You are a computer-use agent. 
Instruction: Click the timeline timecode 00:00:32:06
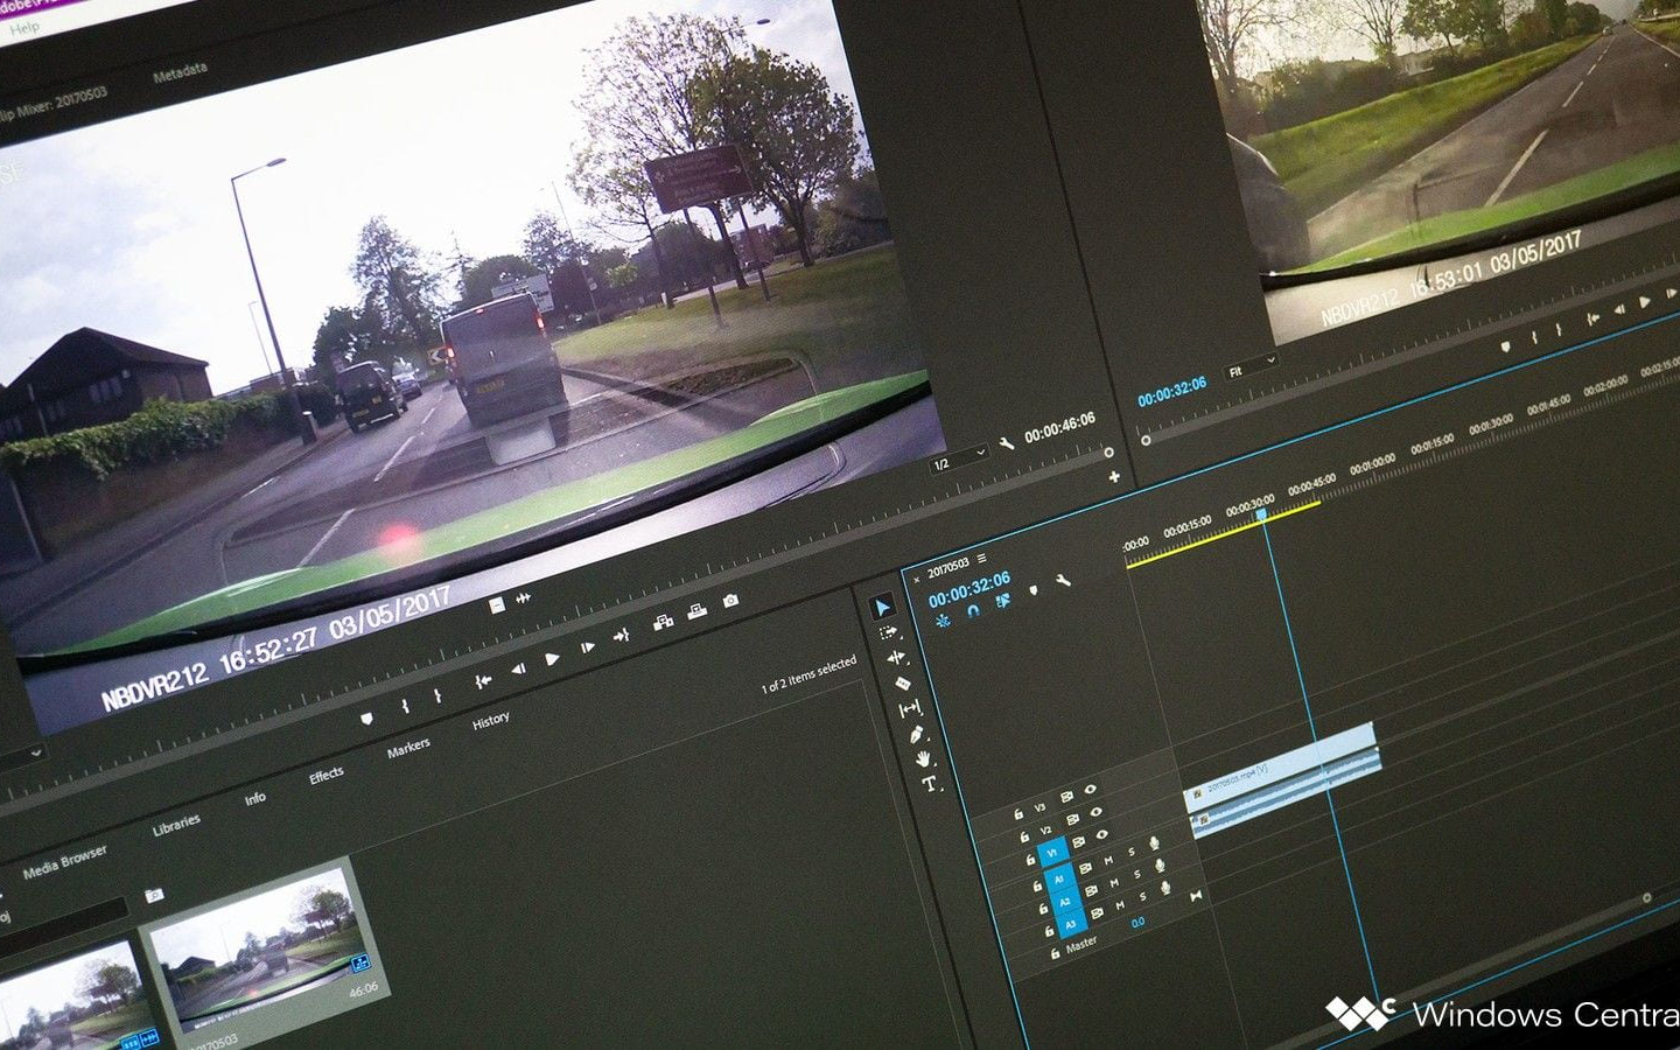click(x=969, y=589)
